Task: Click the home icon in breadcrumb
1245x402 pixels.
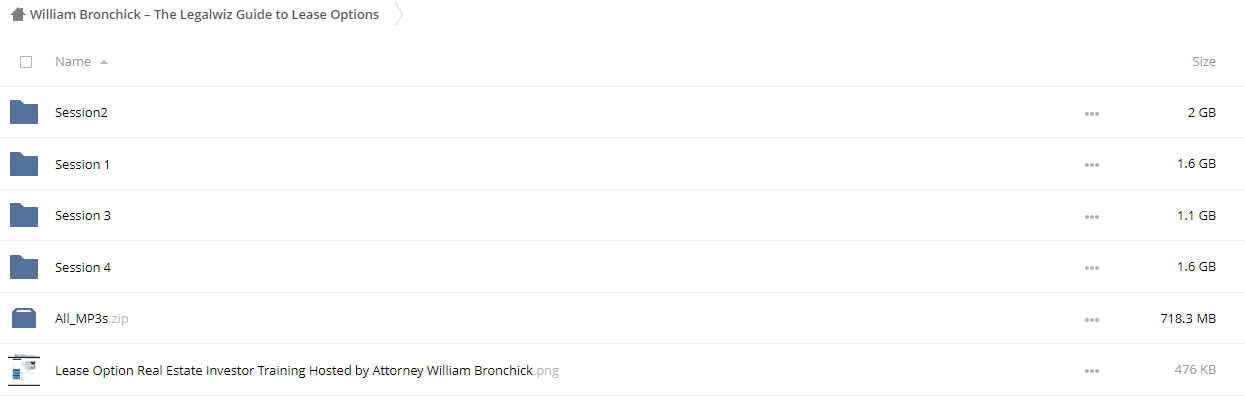Action: [x=18, y=15]
